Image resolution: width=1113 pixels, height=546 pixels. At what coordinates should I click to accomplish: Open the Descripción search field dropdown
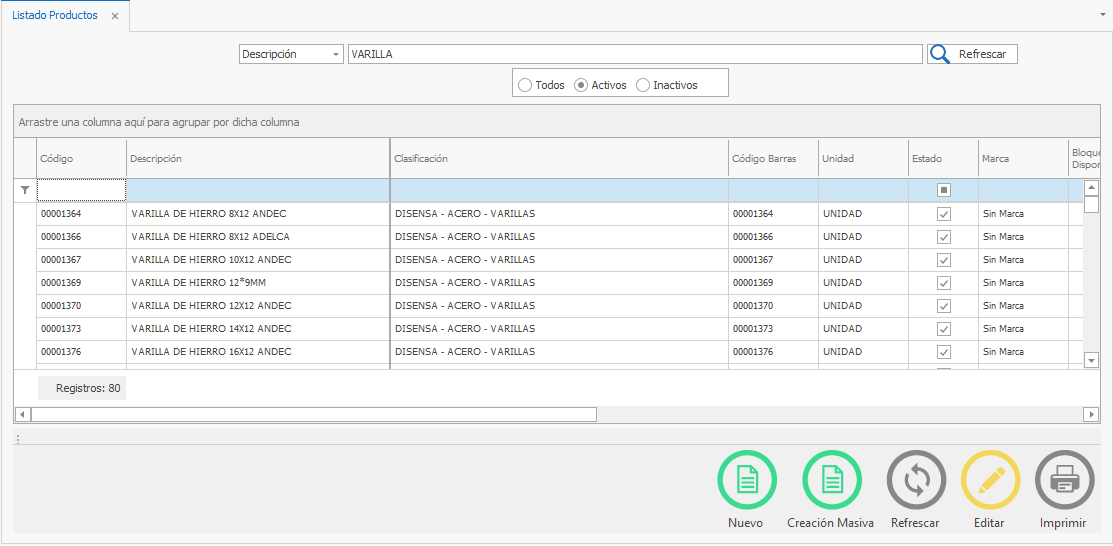336,55
